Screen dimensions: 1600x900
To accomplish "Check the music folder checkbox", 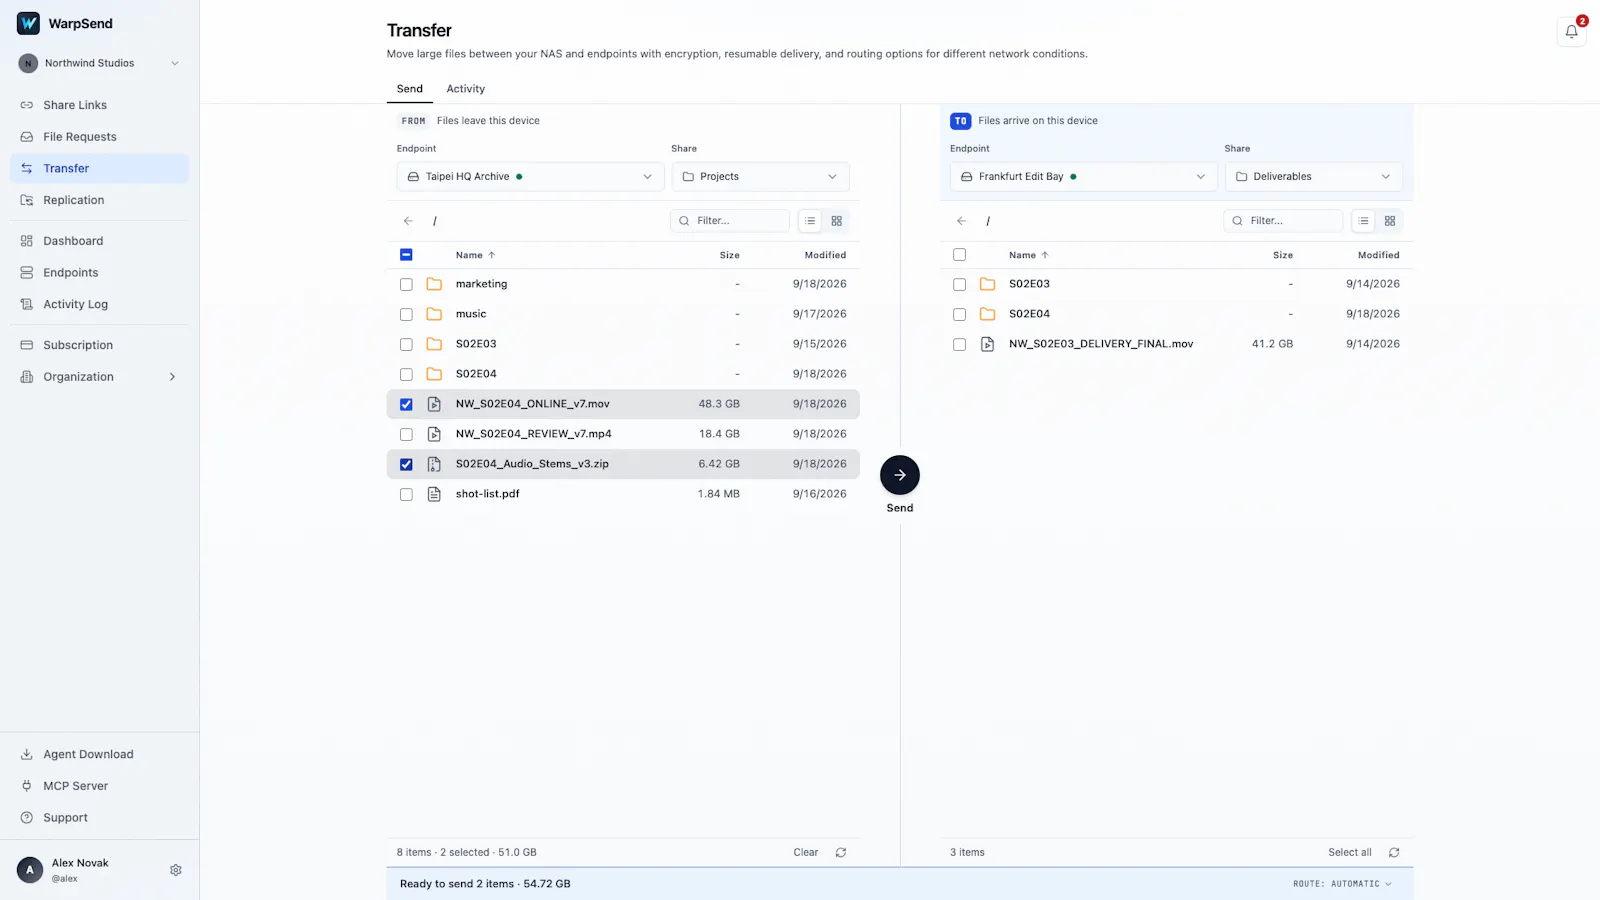I will (x=406, y=314).
